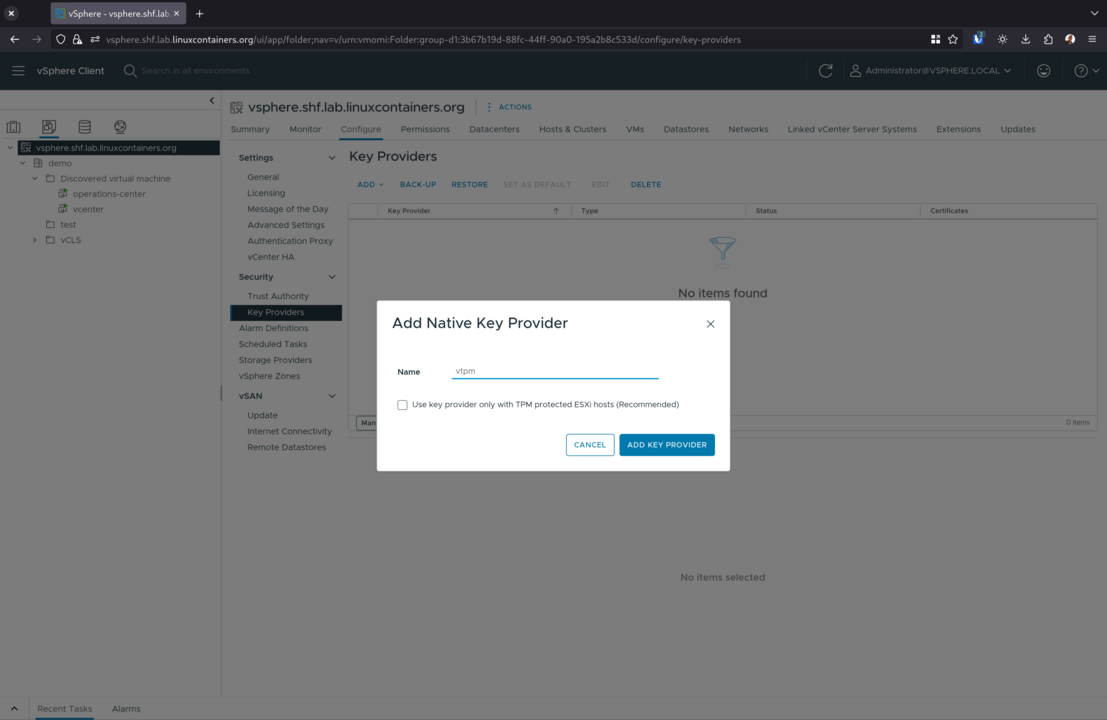Click the demo datacenter icon
Screen dimensions: 1107x720
38,163
